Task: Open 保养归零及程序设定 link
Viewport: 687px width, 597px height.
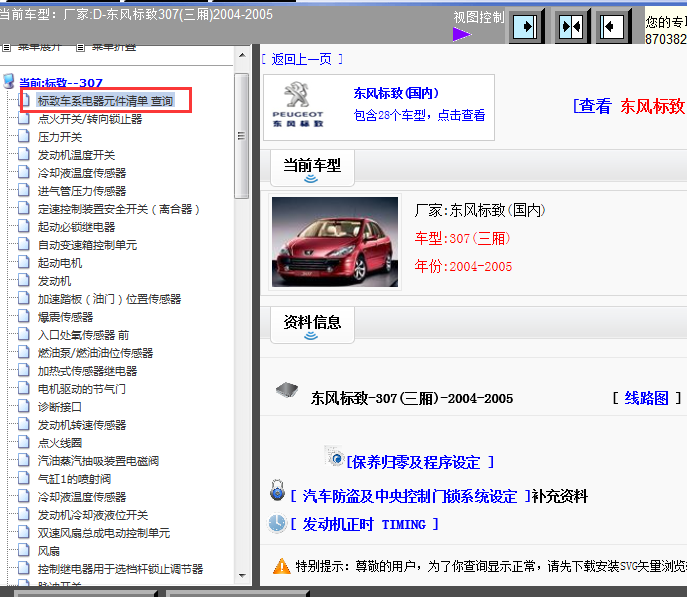Action: (420, 462)
